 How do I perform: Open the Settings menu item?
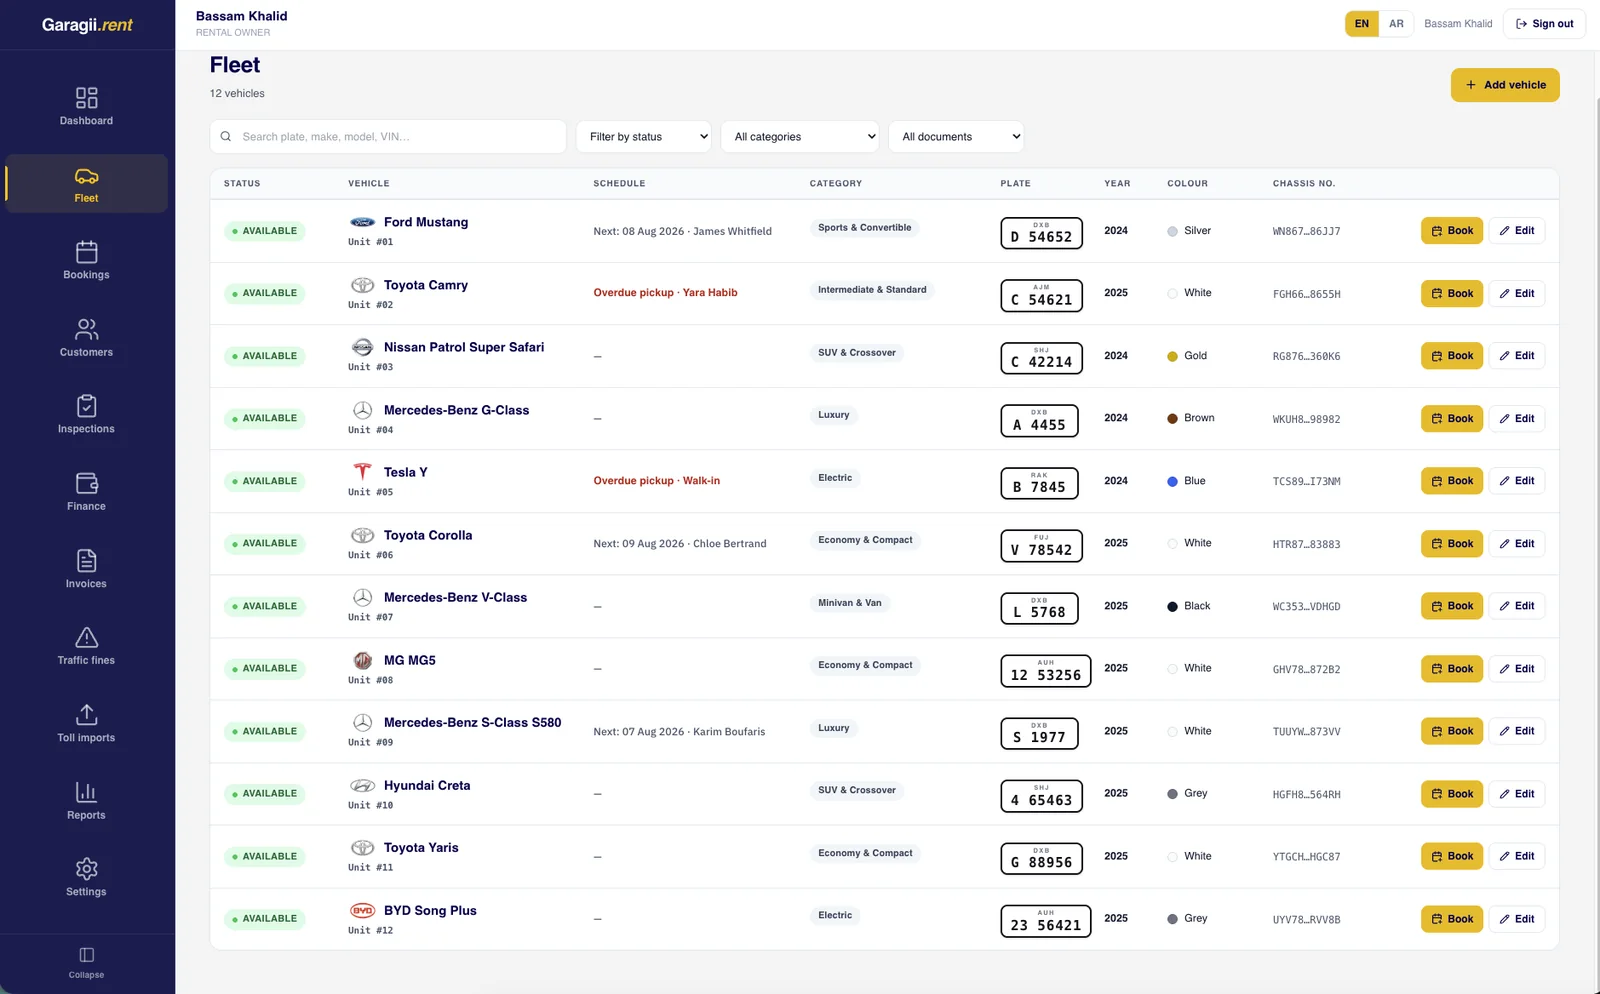coord(86,877)
